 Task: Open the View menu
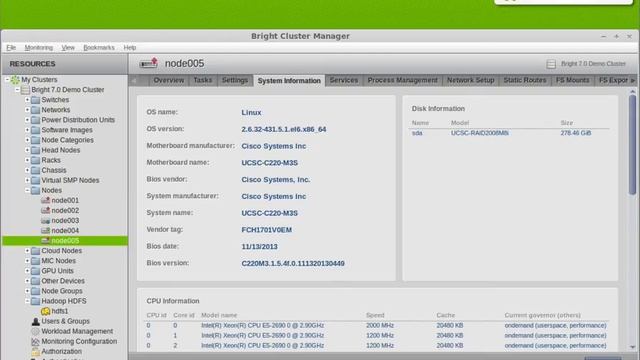68,48
